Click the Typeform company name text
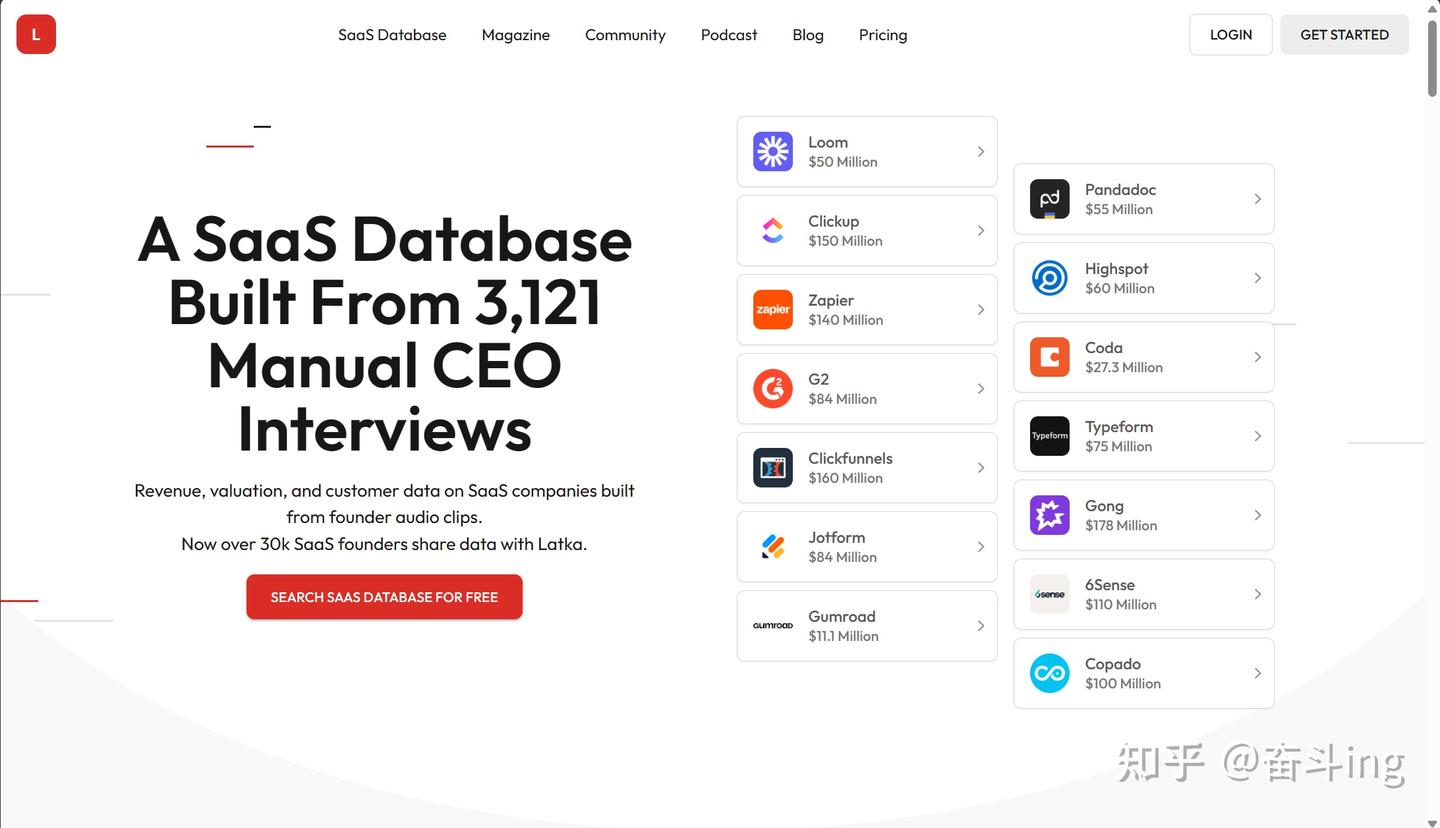This screenshot has width=1440, height=828. click(1119, 427)
